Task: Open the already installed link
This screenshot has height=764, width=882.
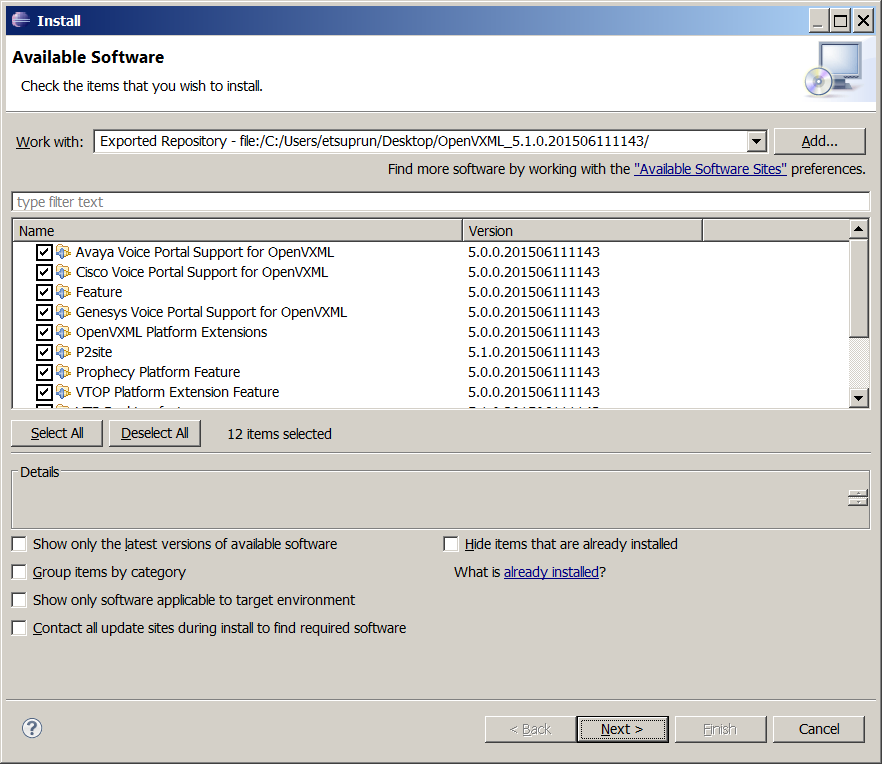Action: coord(551,572)
